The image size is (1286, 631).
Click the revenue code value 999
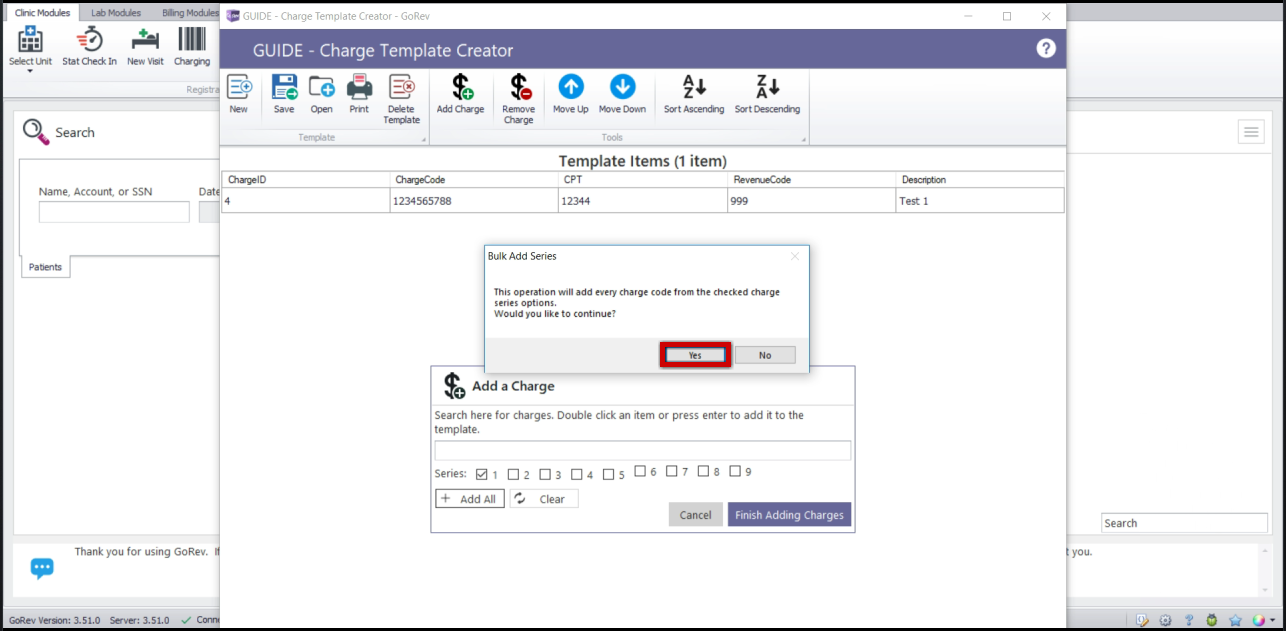click(812, 201)
